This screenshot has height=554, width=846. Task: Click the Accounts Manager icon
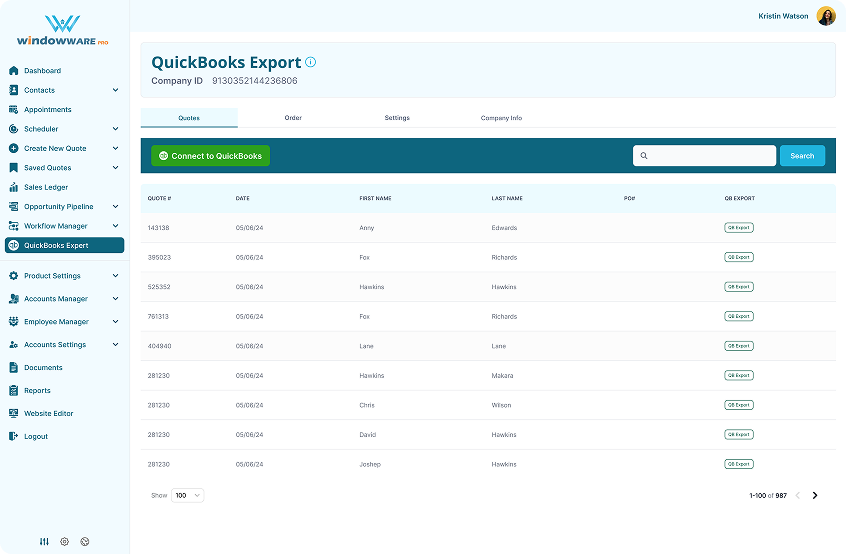tap(14, 299)
